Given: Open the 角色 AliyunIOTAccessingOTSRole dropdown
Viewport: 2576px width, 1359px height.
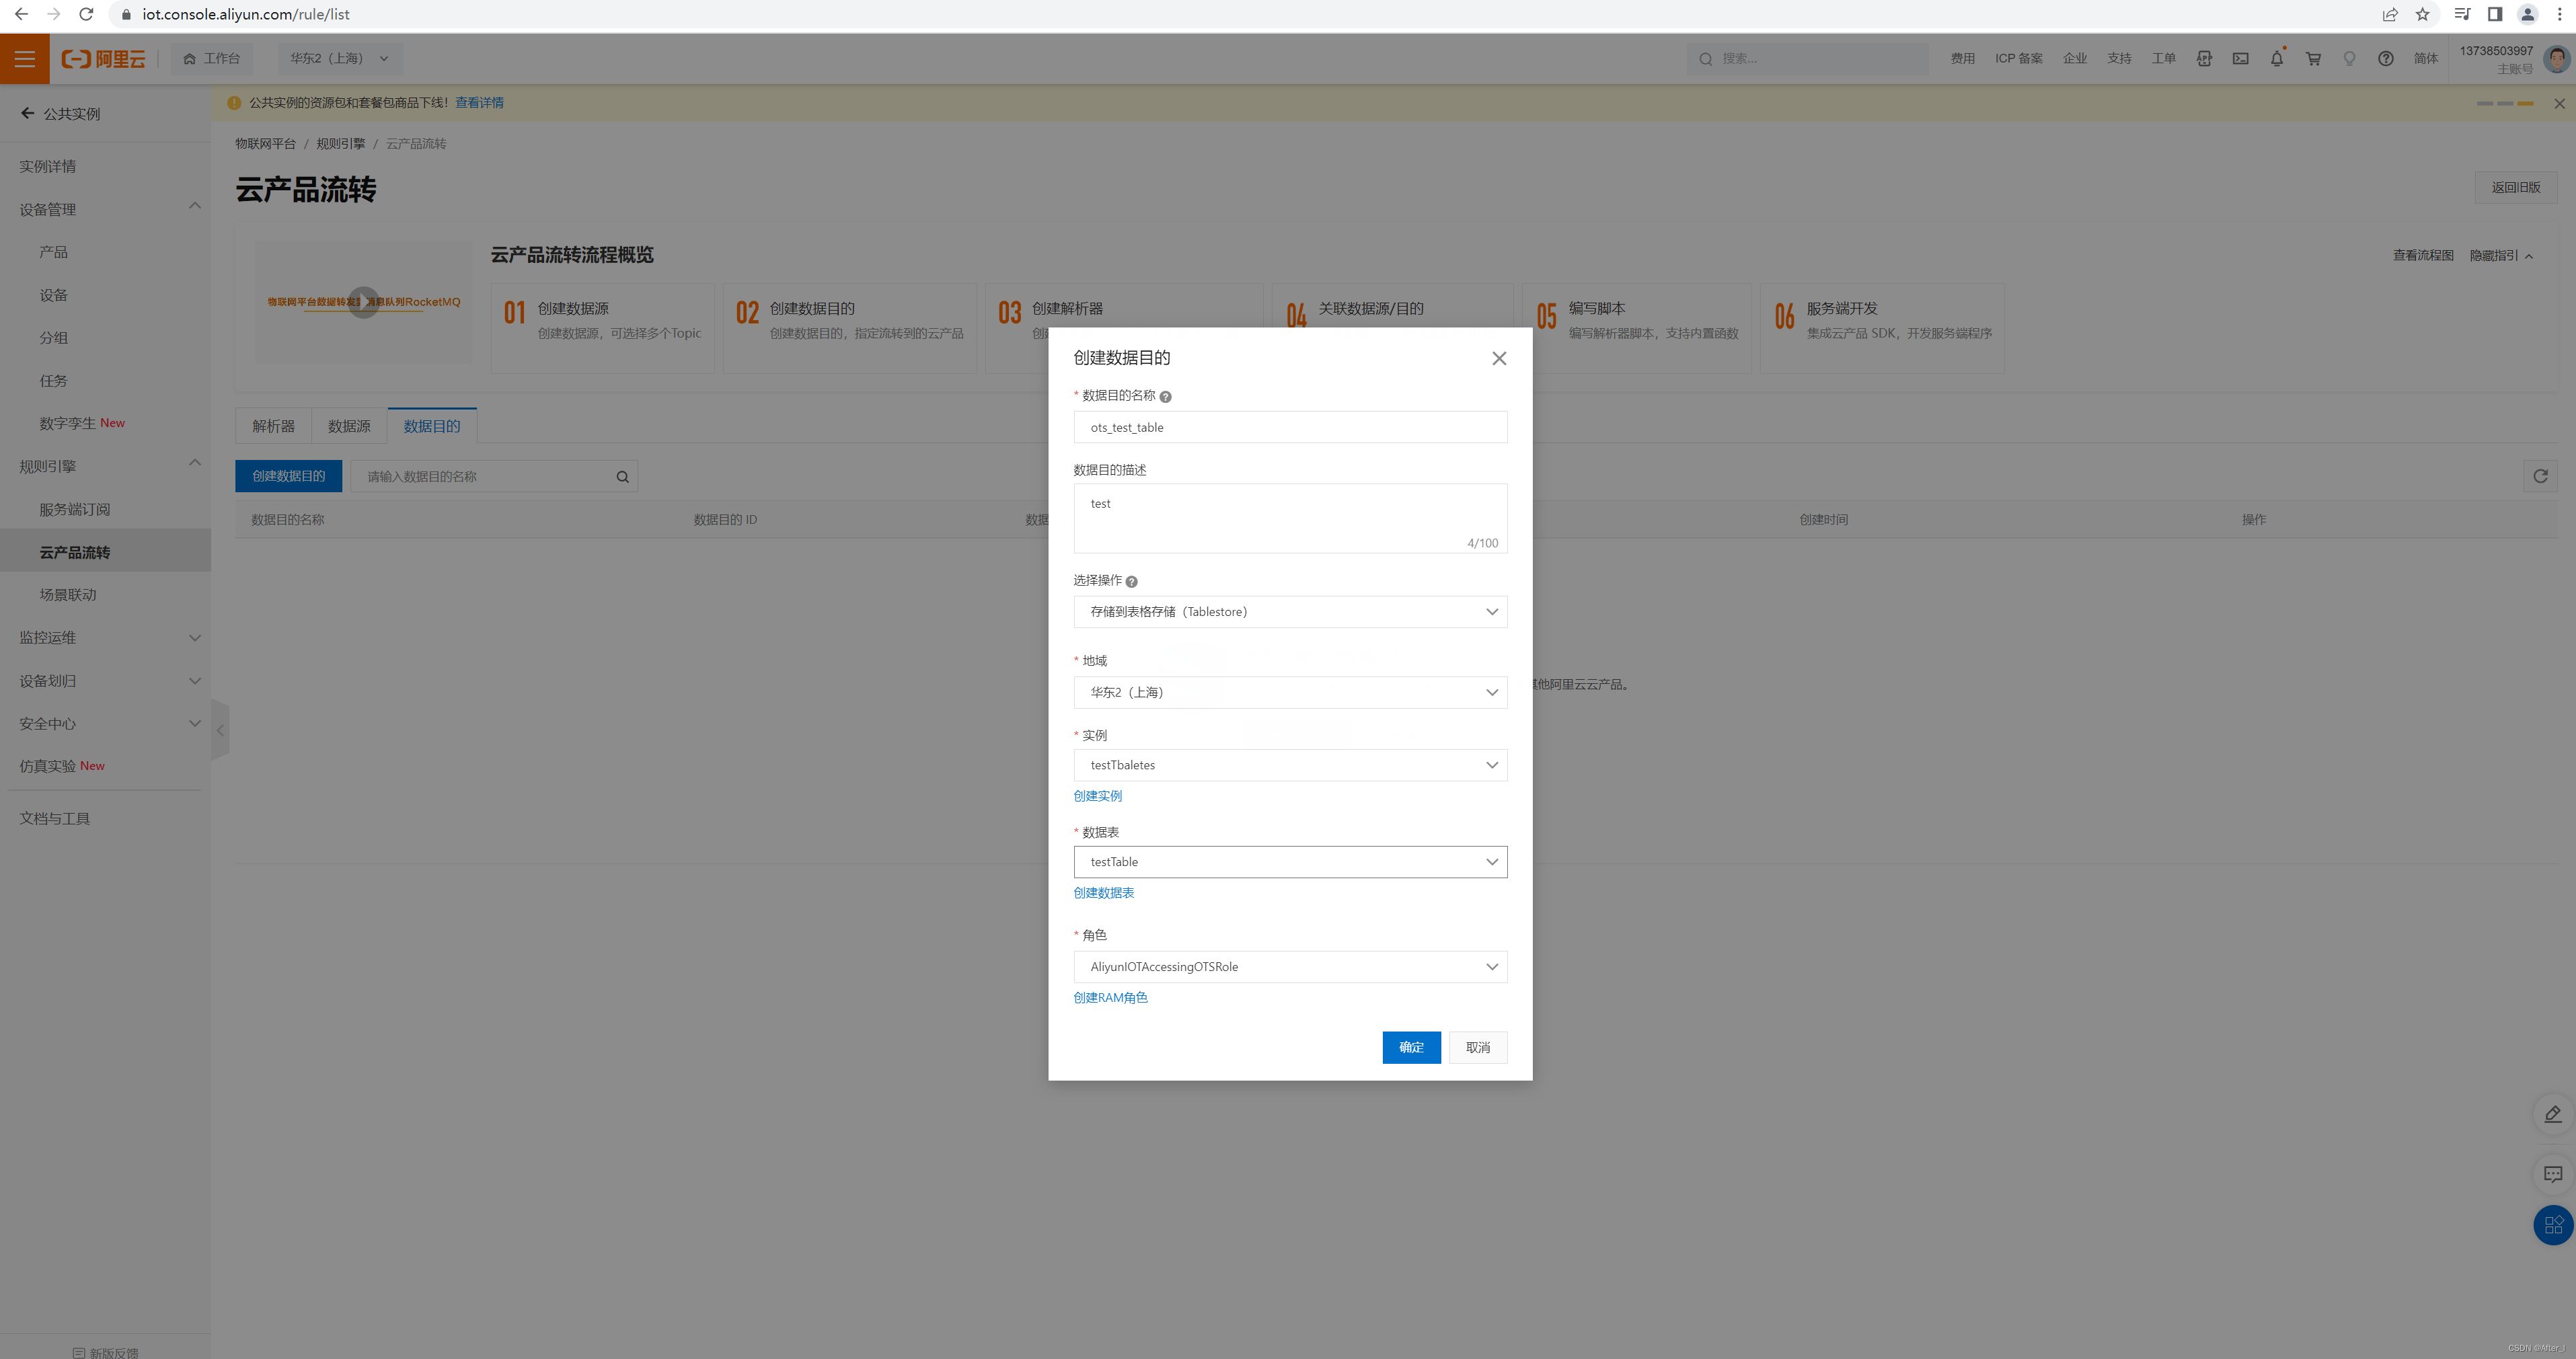Looking at the screenshot, I should point(1289,967).
